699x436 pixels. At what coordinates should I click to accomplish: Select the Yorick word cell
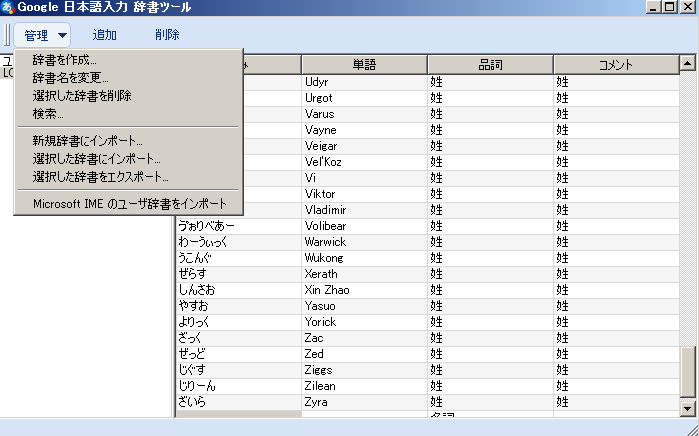tap(364, 323)
